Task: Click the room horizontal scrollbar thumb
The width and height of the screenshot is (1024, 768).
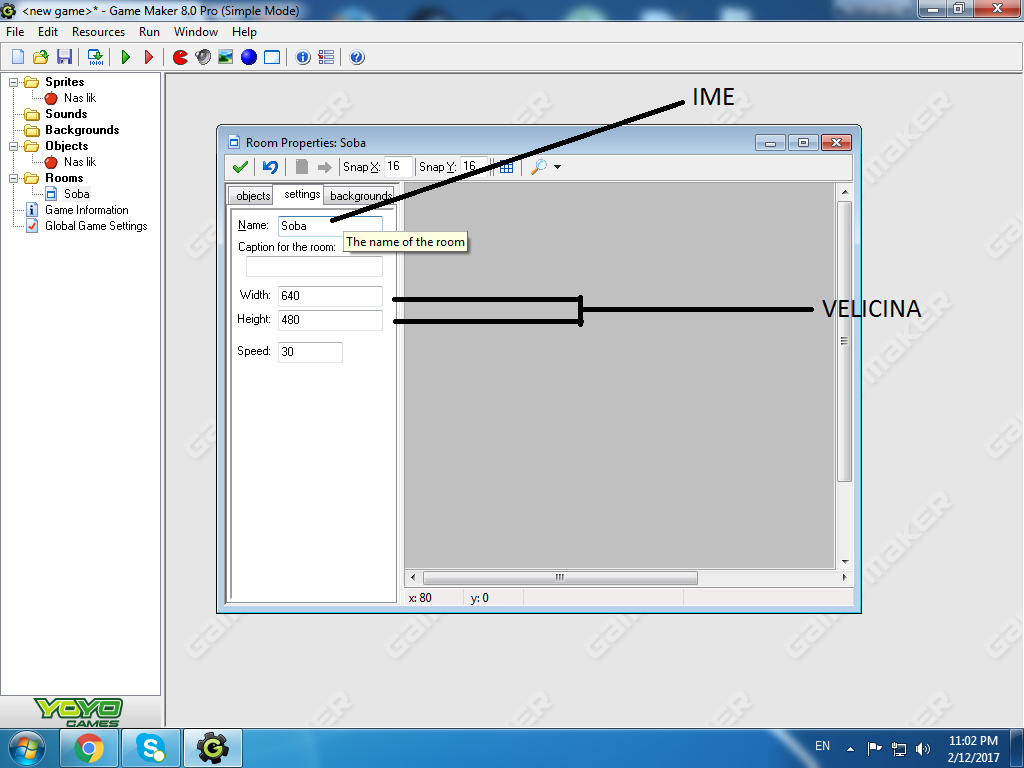Action: point(560,578)
